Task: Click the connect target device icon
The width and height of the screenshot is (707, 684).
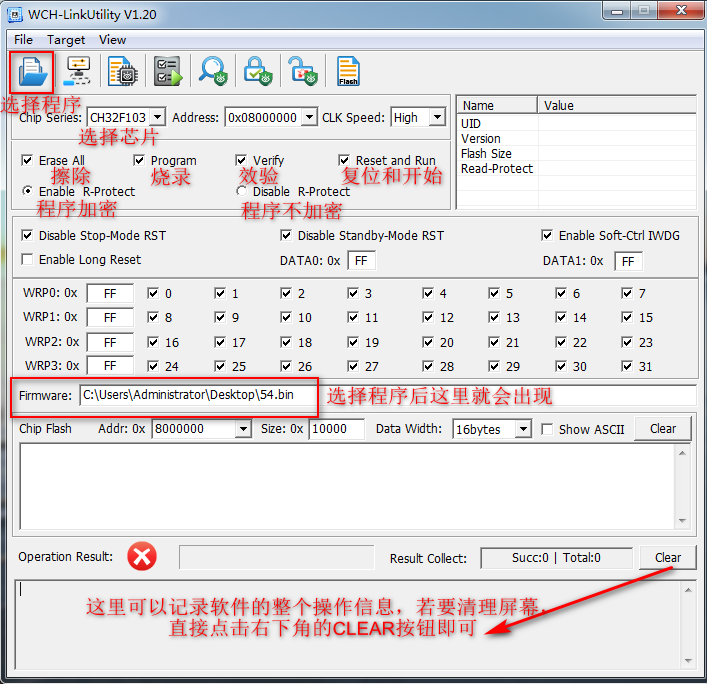Action: pos(77,71)
